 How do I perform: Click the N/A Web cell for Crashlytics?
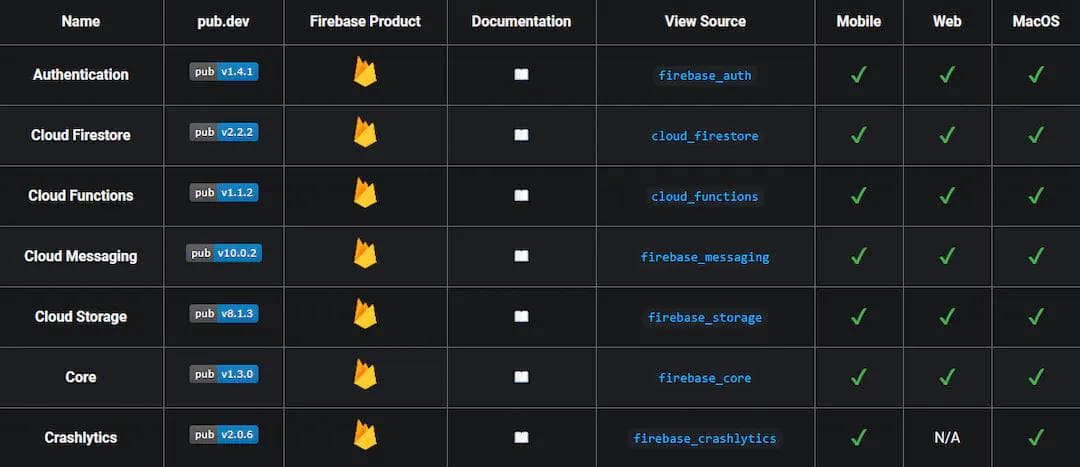947,438
